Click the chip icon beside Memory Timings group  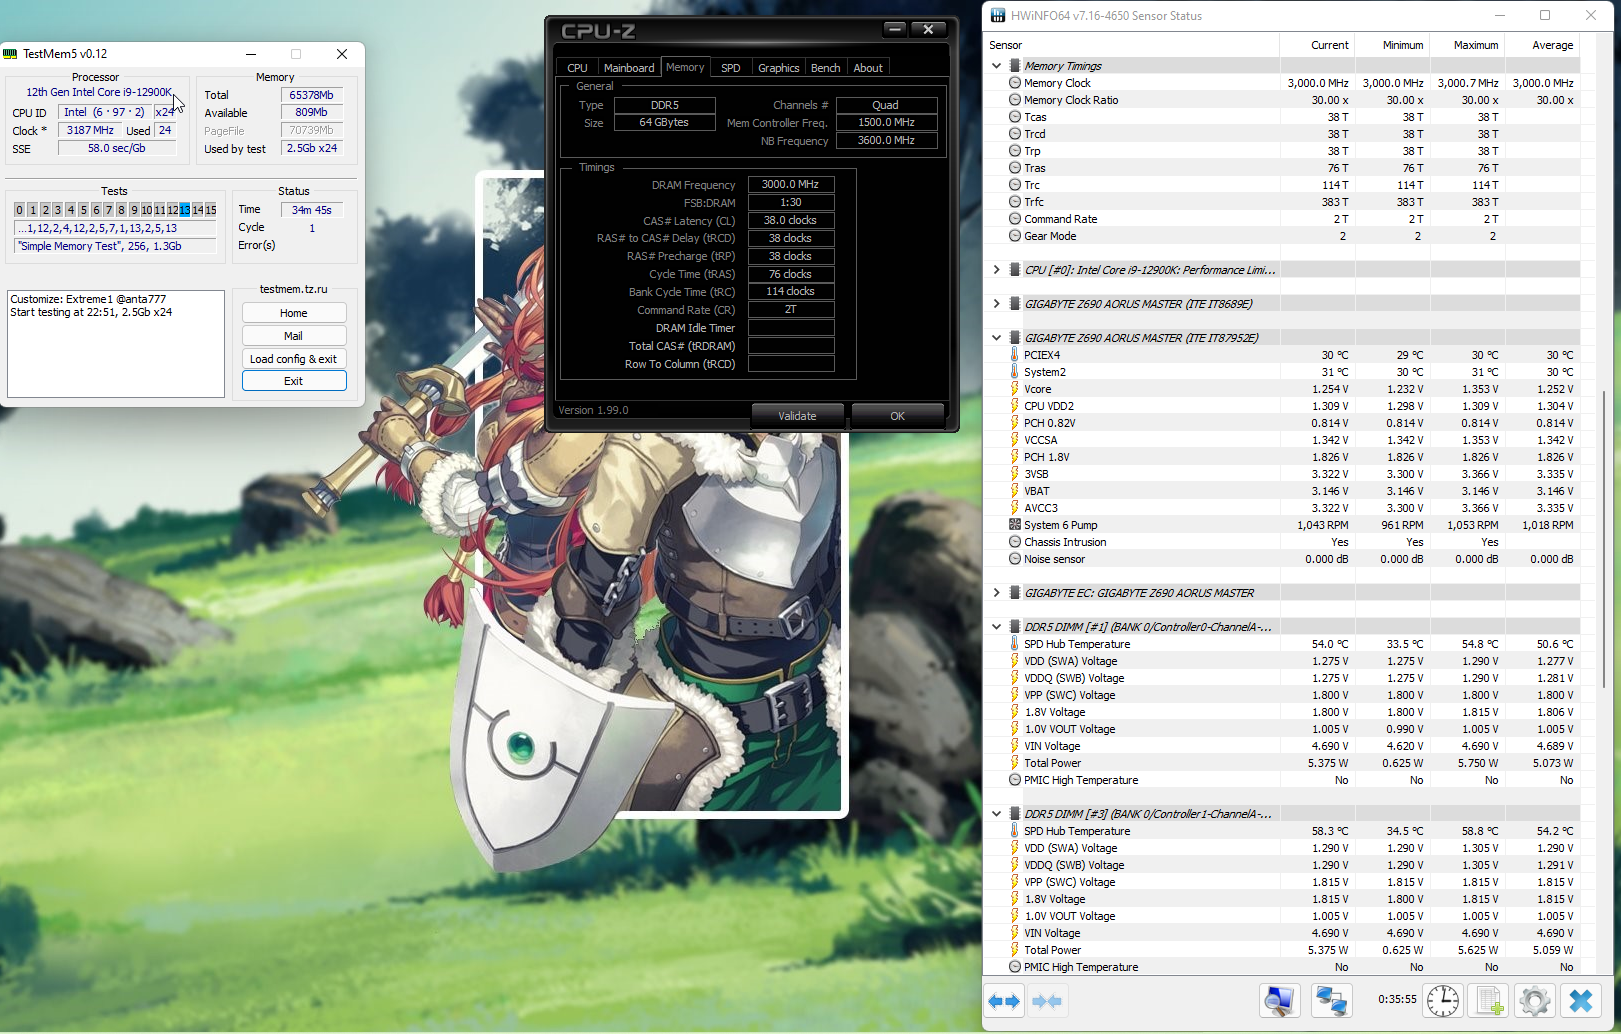[x=1015, y=66]
